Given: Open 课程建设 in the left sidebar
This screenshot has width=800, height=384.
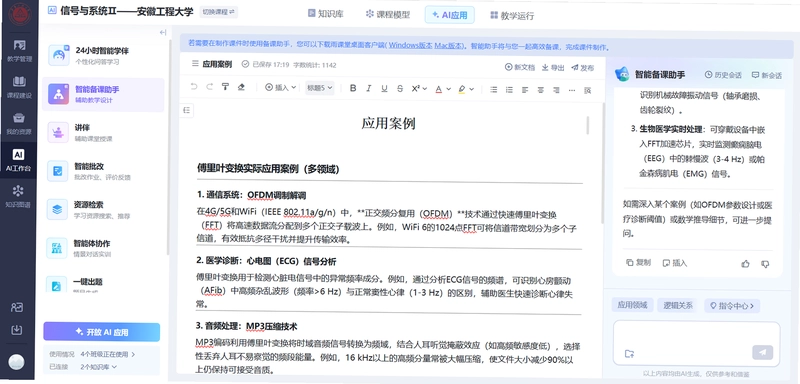Looking at the screenshot, I should coord(19,87).
